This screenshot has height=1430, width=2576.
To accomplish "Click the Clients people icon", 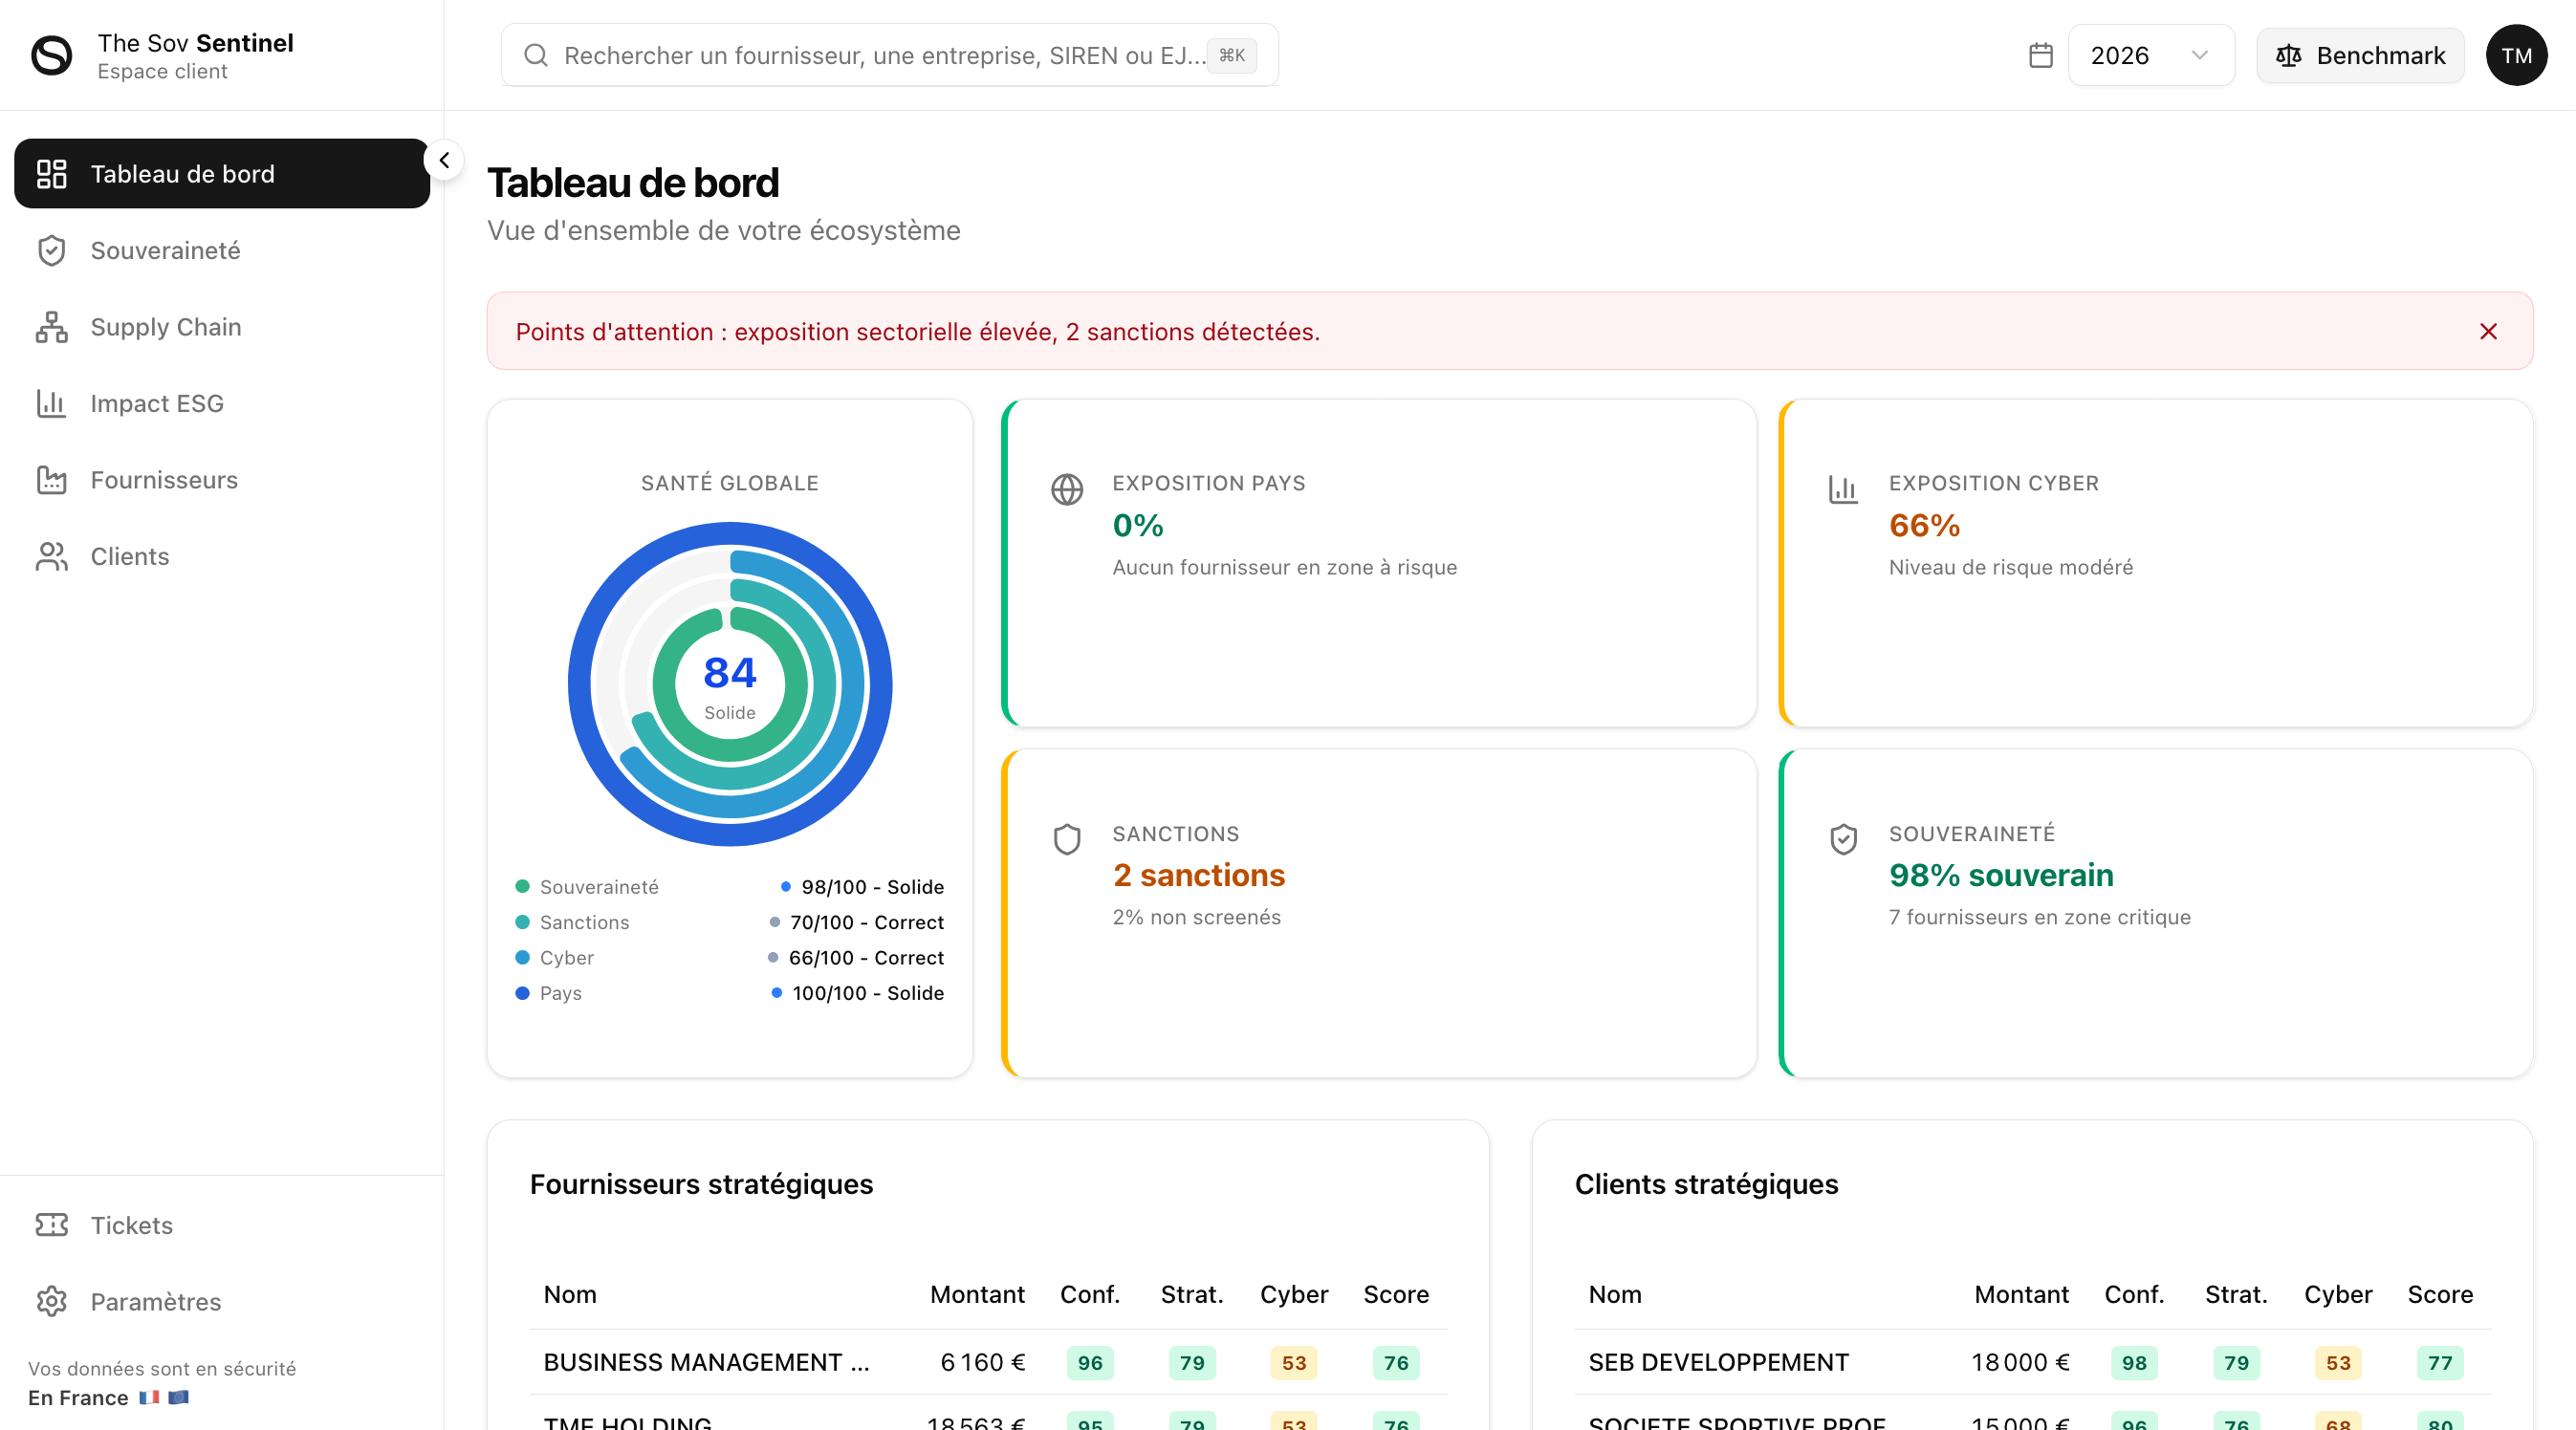I will (x=52, y=556).
